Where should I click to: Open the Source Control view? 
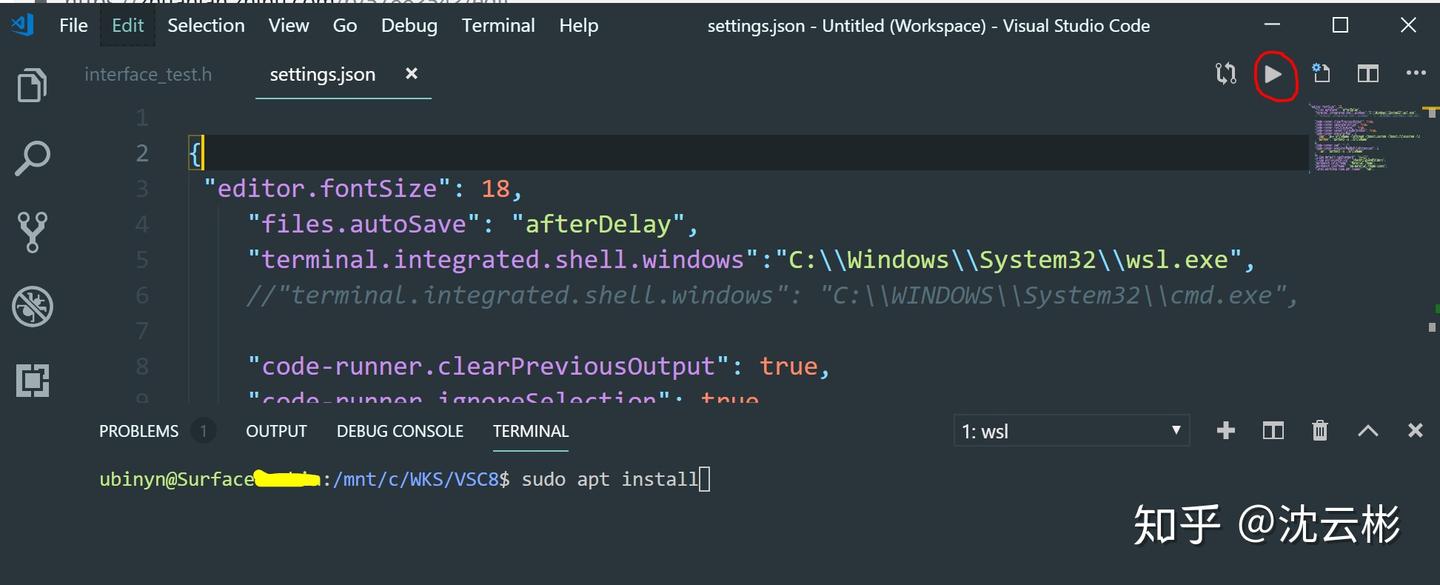point(31,231)
